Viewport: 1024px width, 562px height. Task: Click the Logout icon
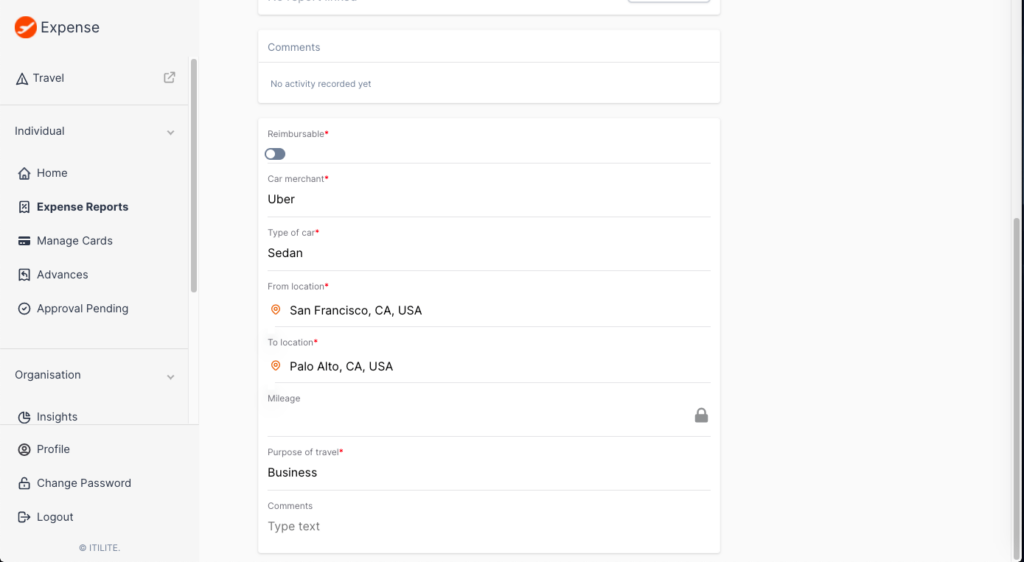(x=24, y=517)
